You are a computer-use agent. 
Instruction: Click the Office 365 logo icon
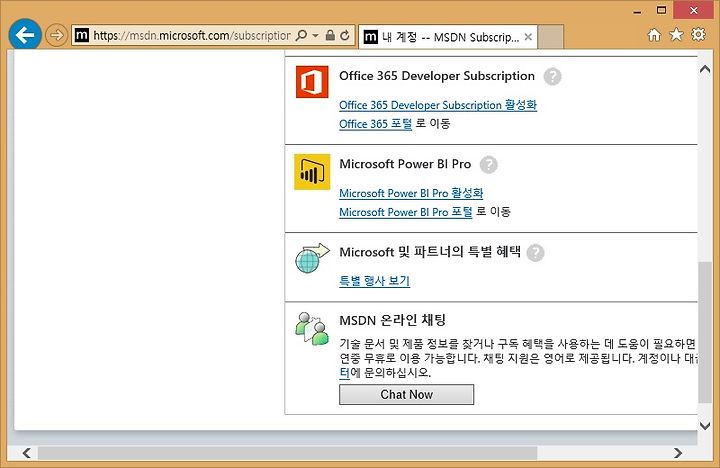(312, 82)
